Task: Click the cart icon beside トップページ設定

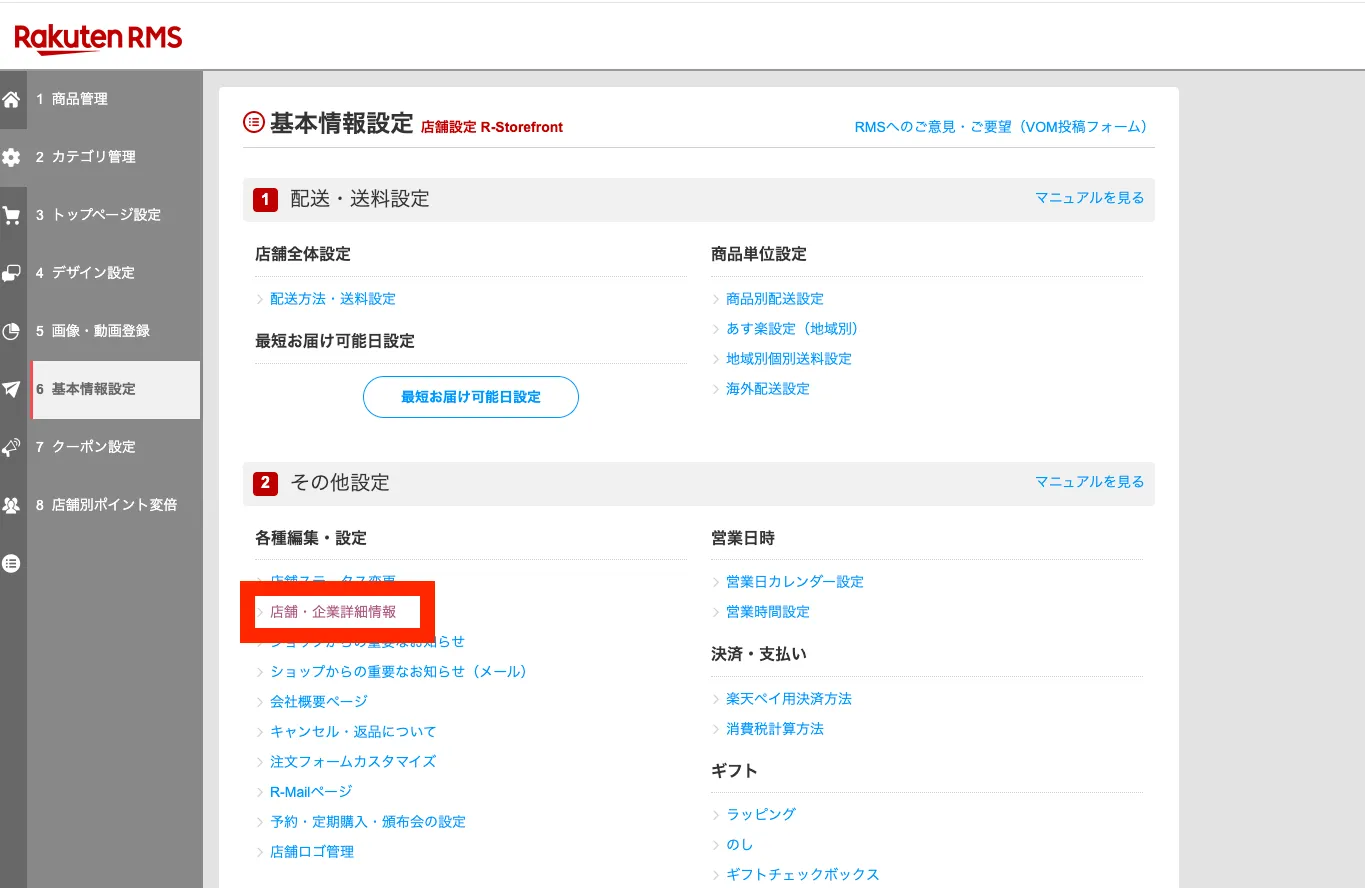Action: pos(11,215)
